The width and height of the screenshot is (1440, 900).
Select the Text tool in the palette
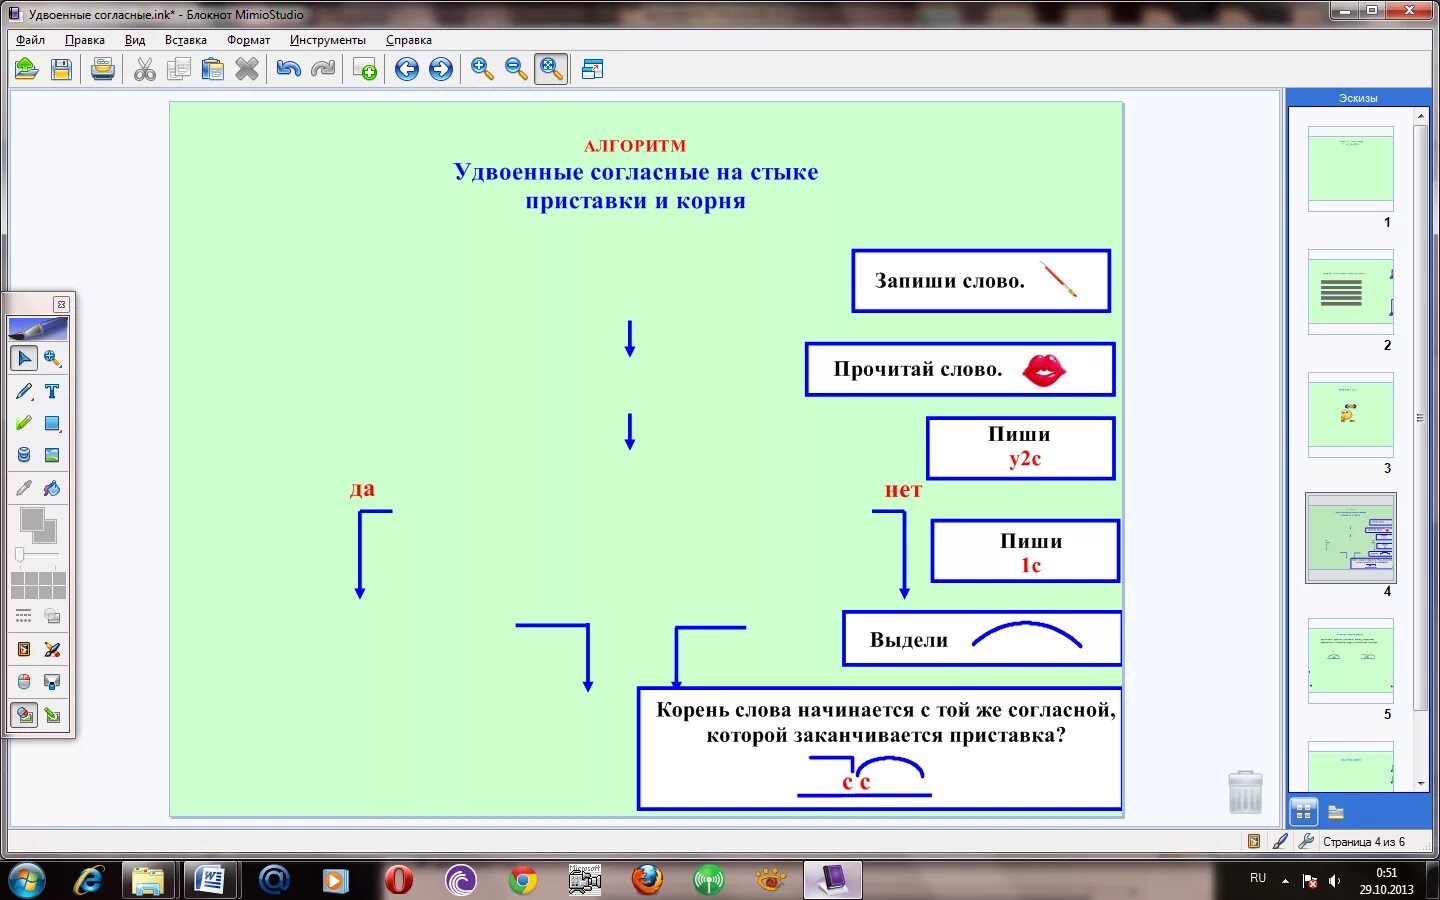[52, 391]
